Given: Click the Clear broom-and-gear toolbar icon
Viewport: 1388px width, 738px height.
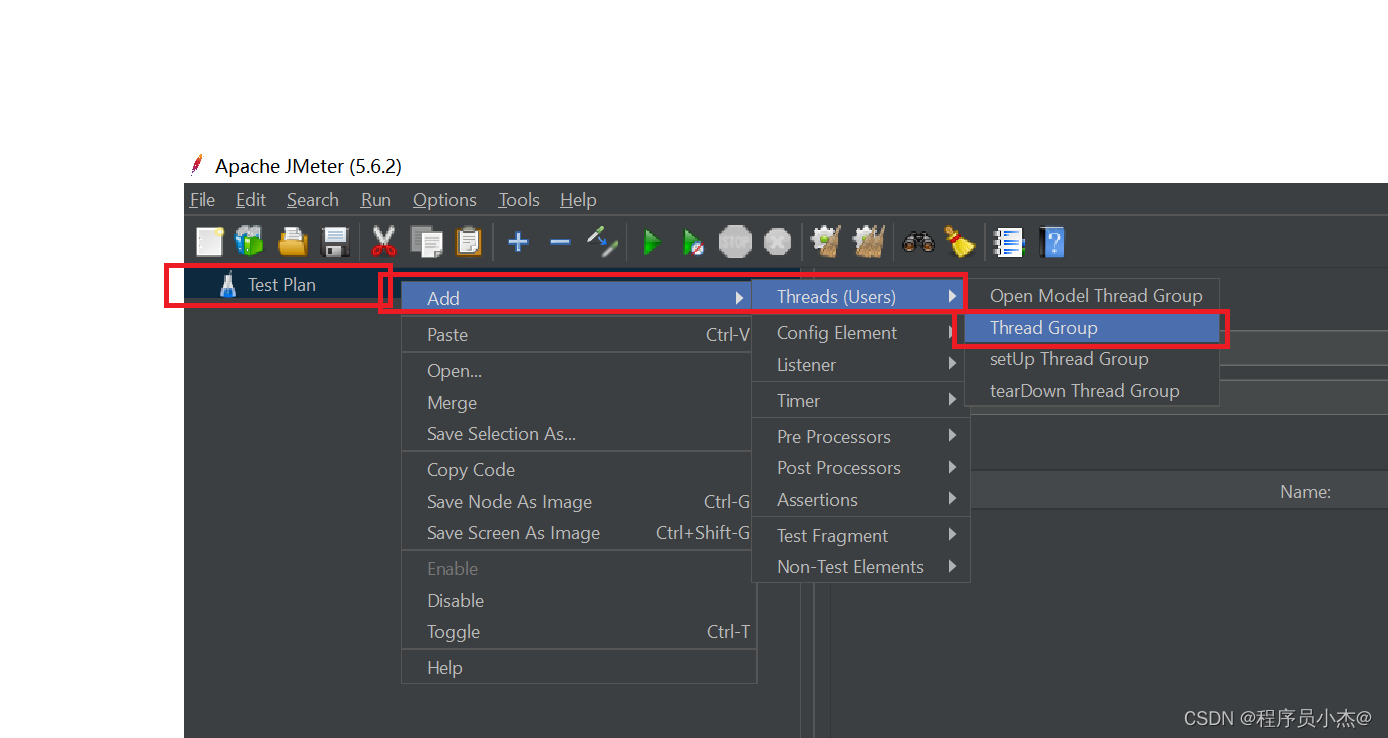Looking at the screenshot, I should click(826, 241).
